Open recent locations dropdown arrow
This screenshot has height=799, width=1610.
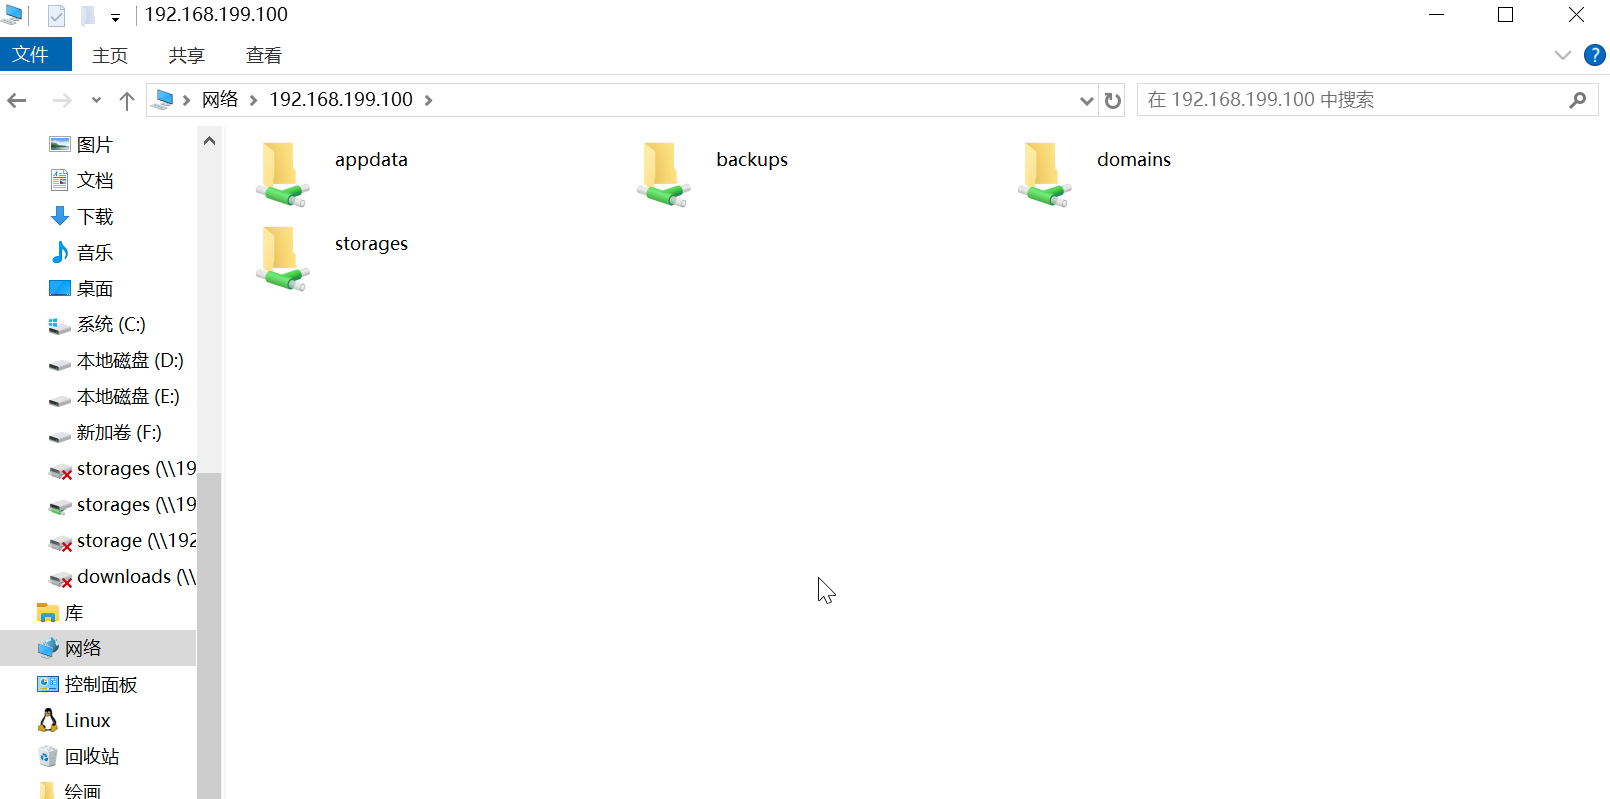click(96, 100)
